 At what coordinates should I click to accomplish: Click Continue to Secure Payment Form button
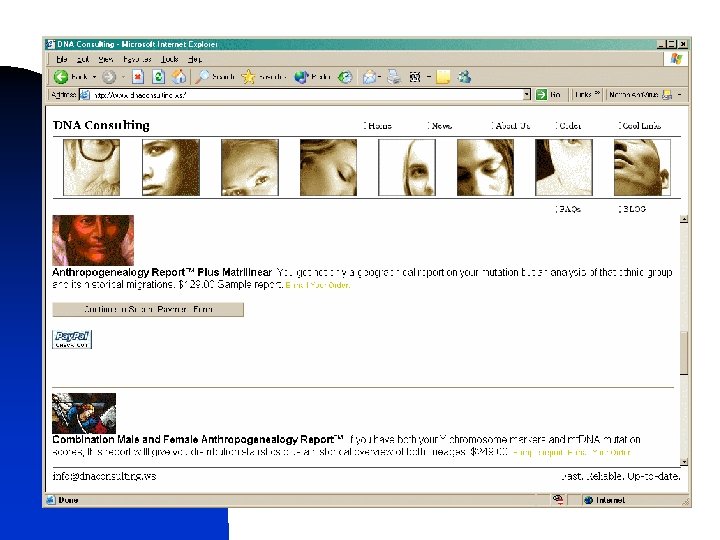click(x=148, y=309)
